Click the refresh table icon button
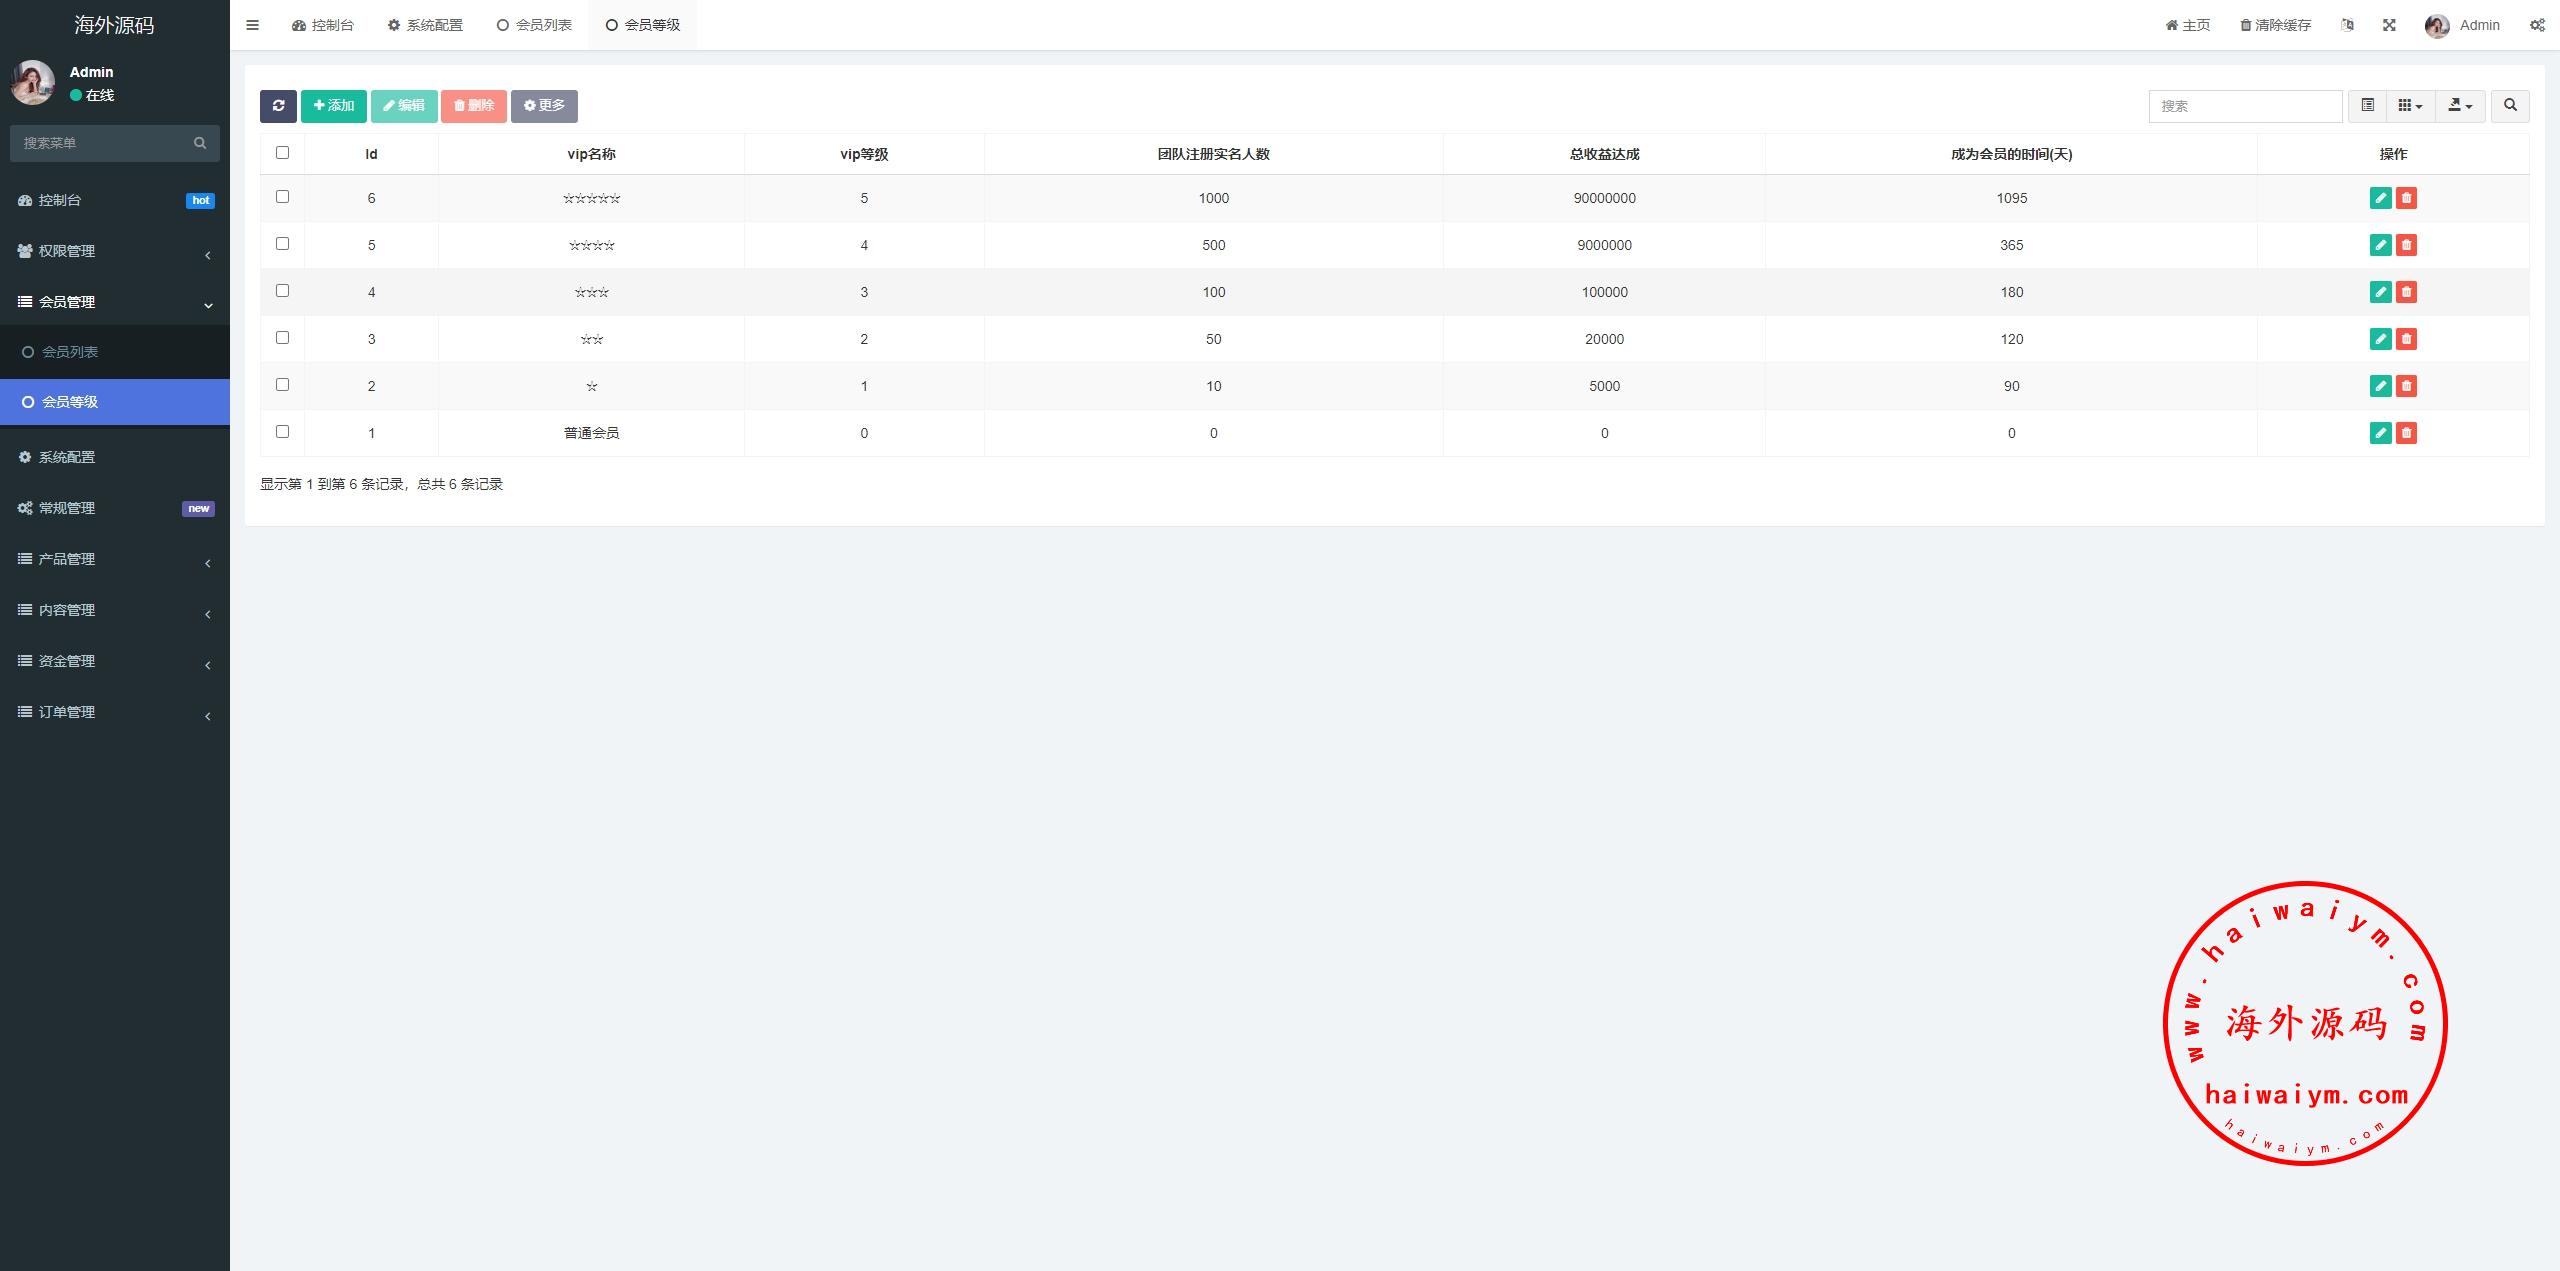Screen dimensions: 2560x1271 278,106
